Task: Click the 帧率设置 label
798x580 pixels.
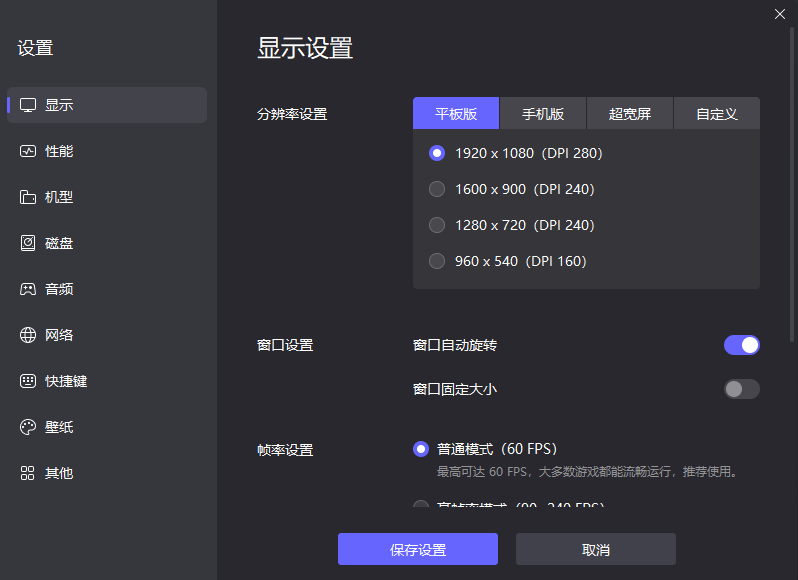Action: [x=285, y=450]
